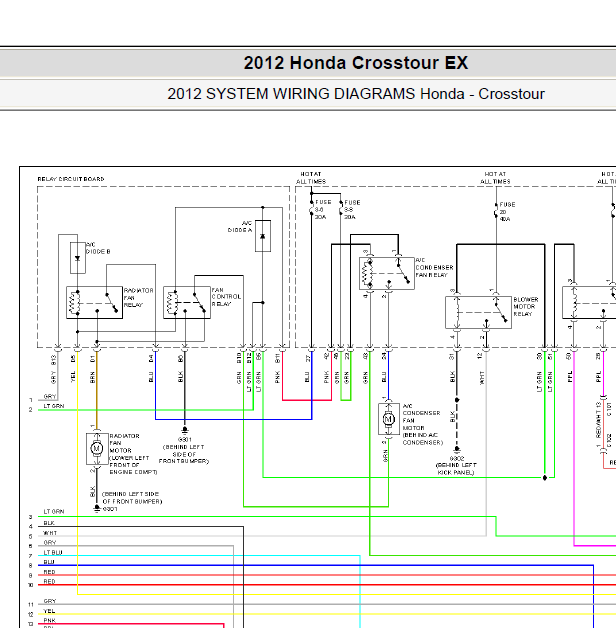Image resolution: width=616 pixels, height=628 pixels.
Task: Click the 'RED' label on line 10
Action: click(x=49, y=582)
